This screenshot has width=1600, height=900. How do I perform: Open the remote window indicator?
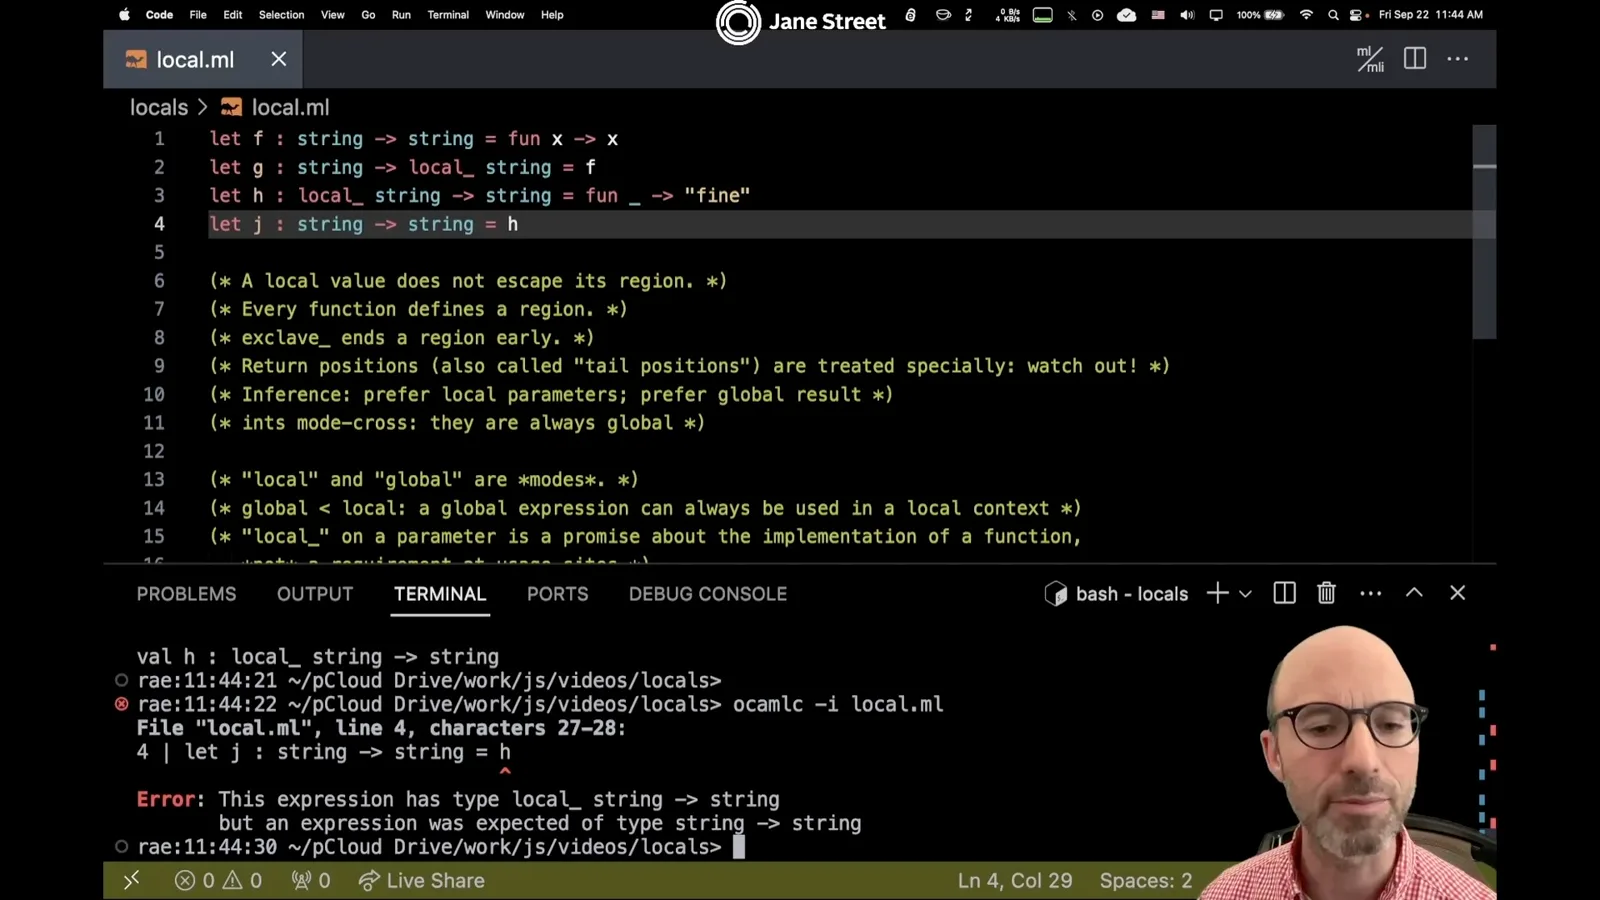tap(131, 881)
